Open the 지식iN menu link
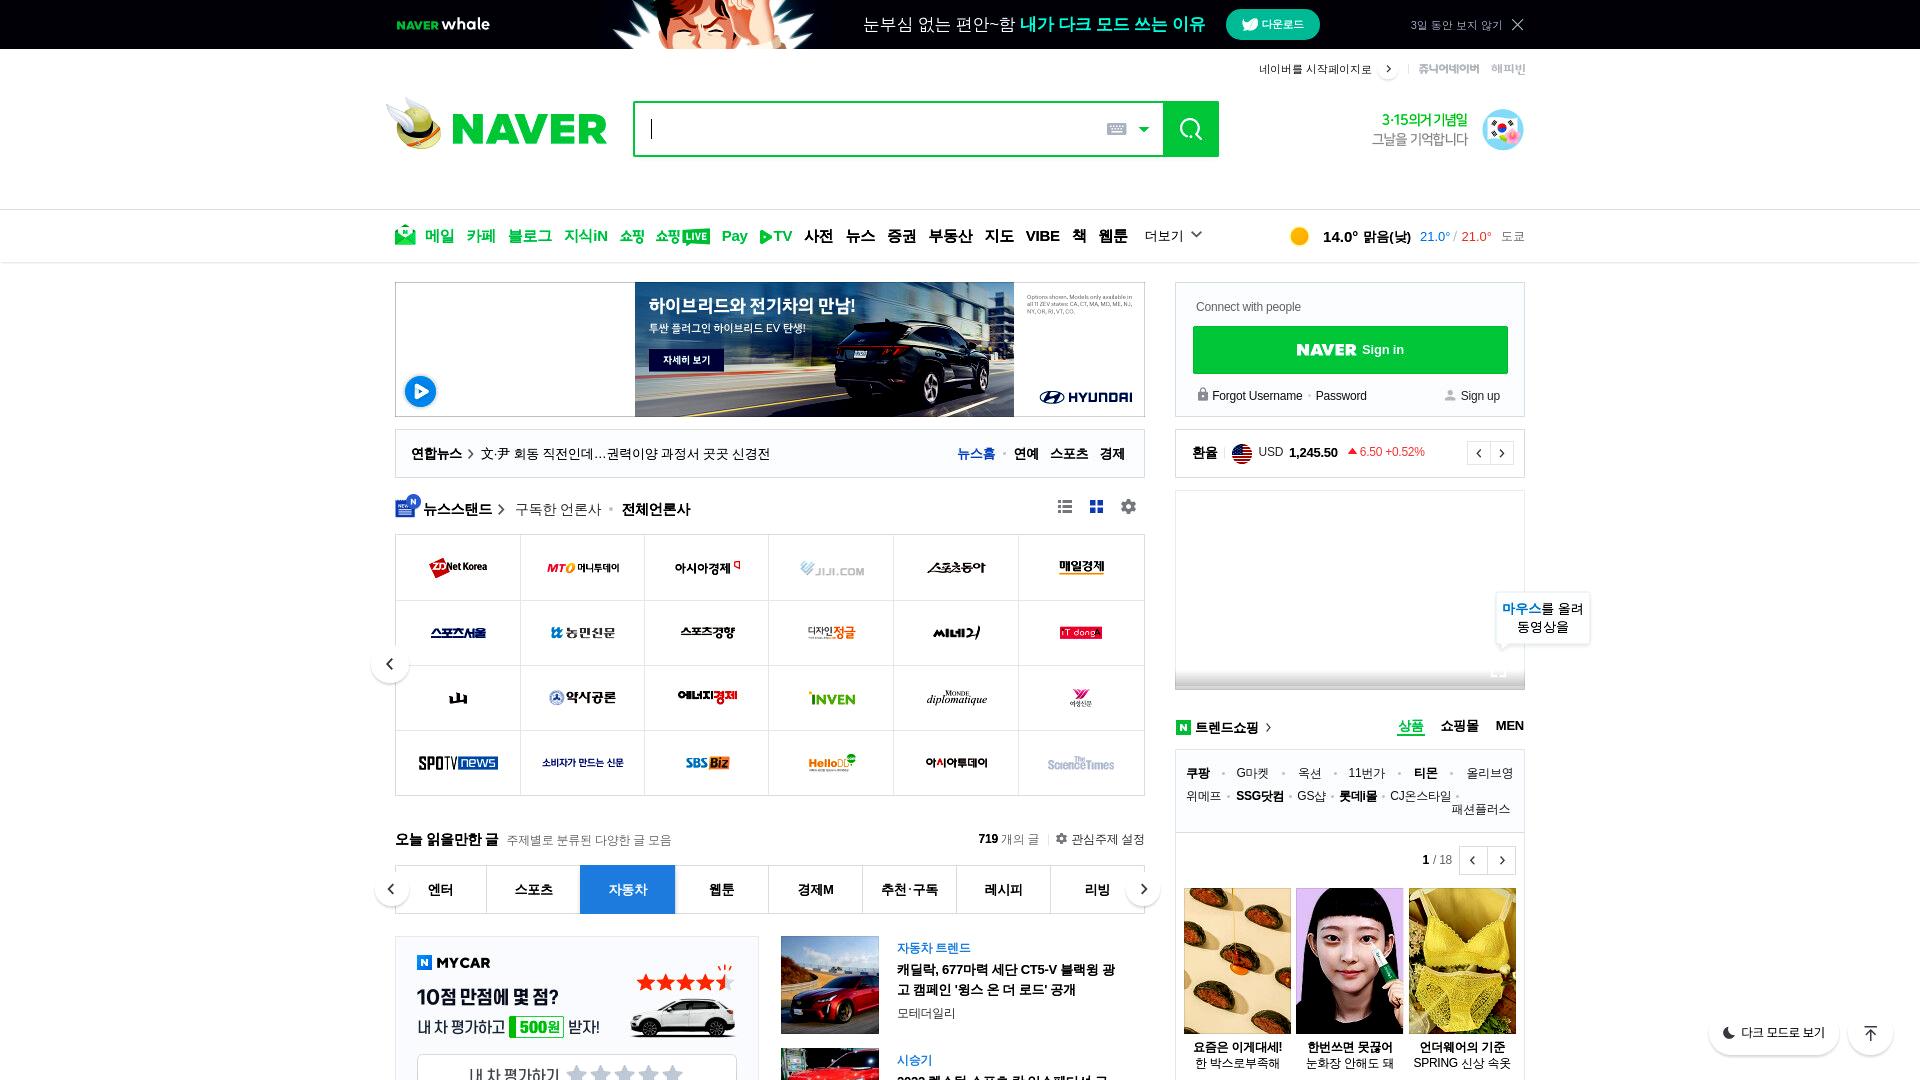 tap(585, 236)
